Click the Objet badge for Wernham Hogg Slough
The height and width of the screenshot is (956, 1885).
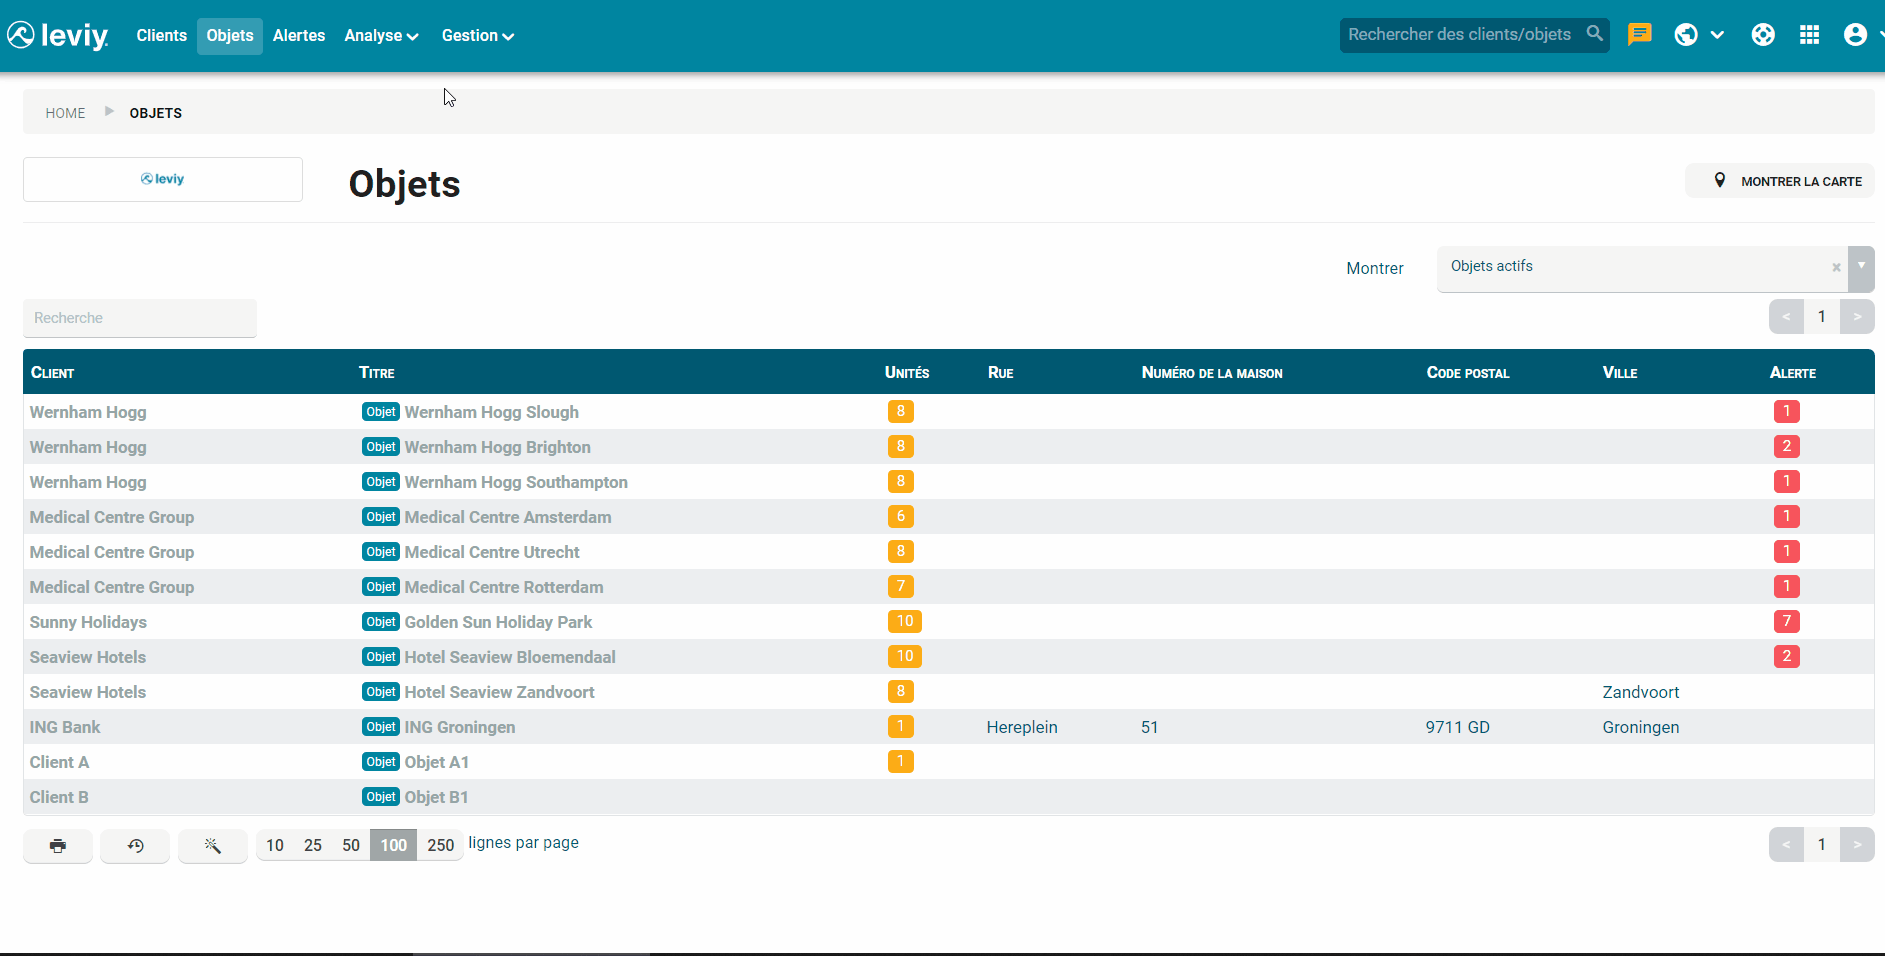[381, 412]
